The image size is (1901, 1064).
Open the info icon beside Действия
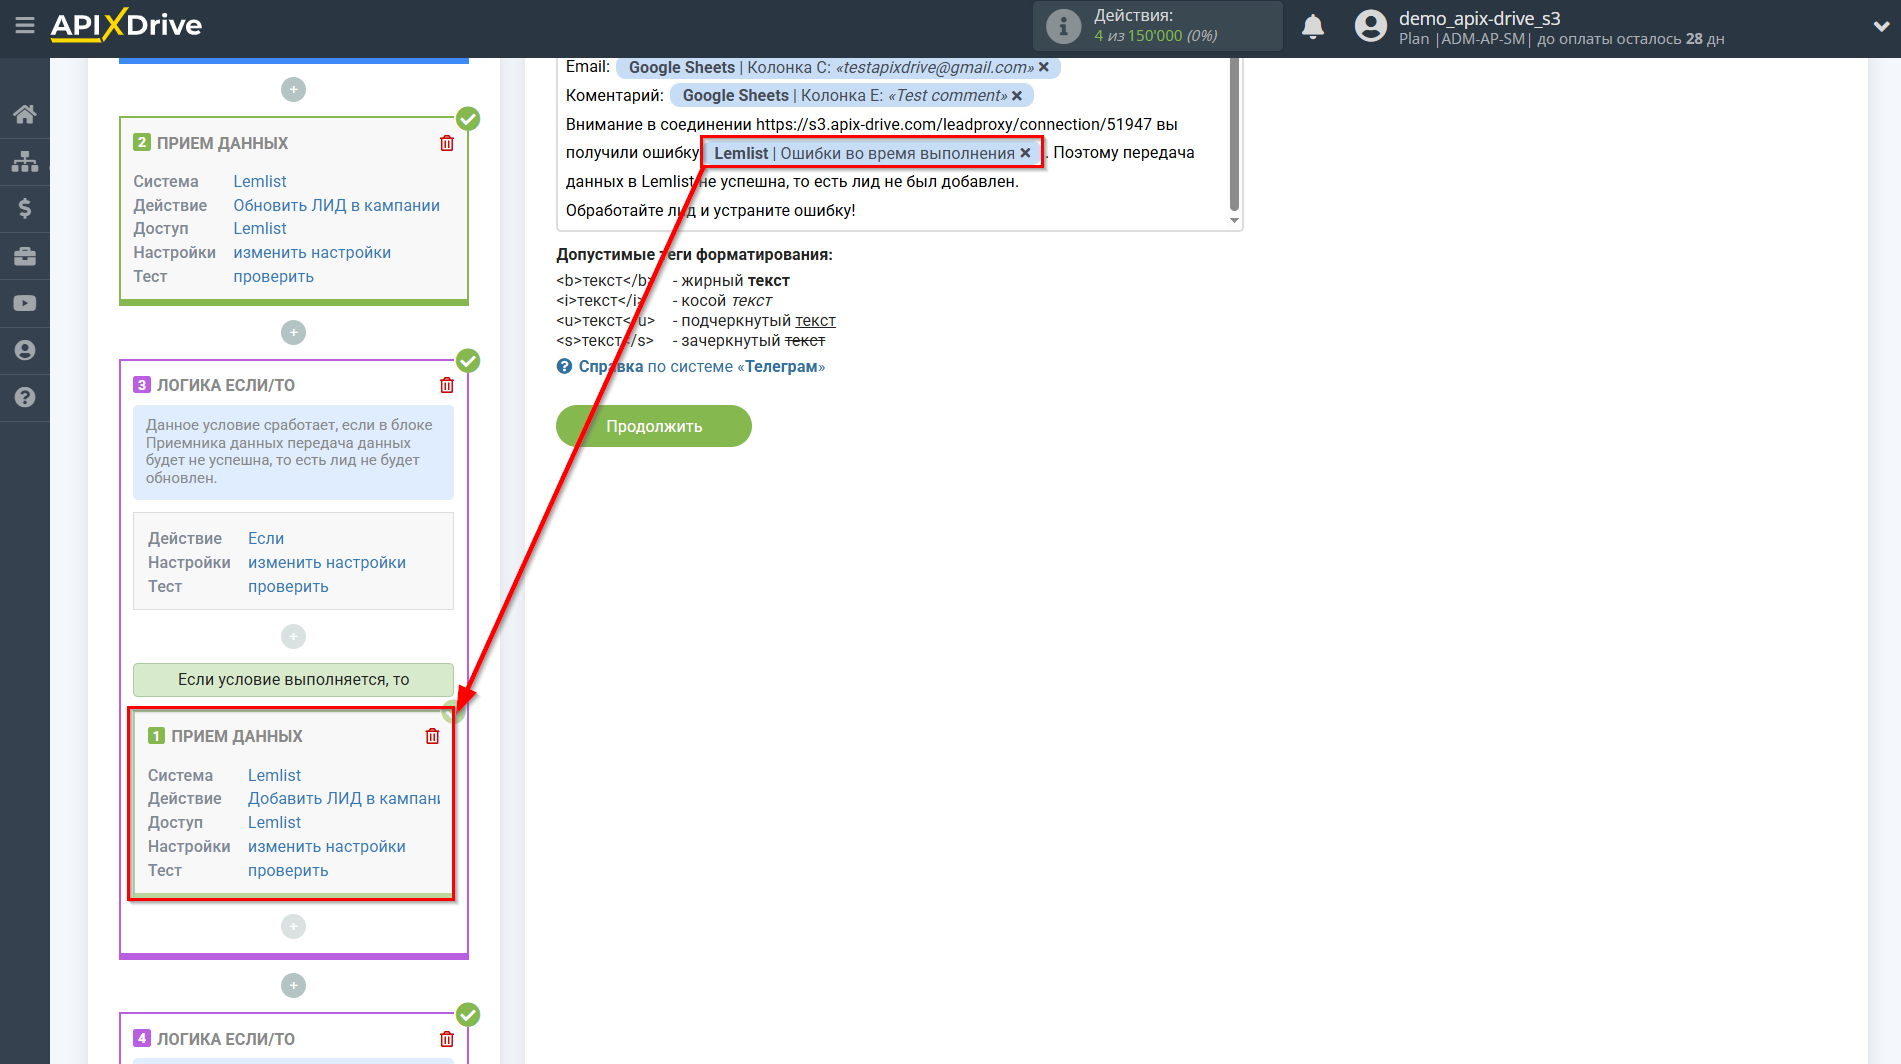coord(1063,26)
